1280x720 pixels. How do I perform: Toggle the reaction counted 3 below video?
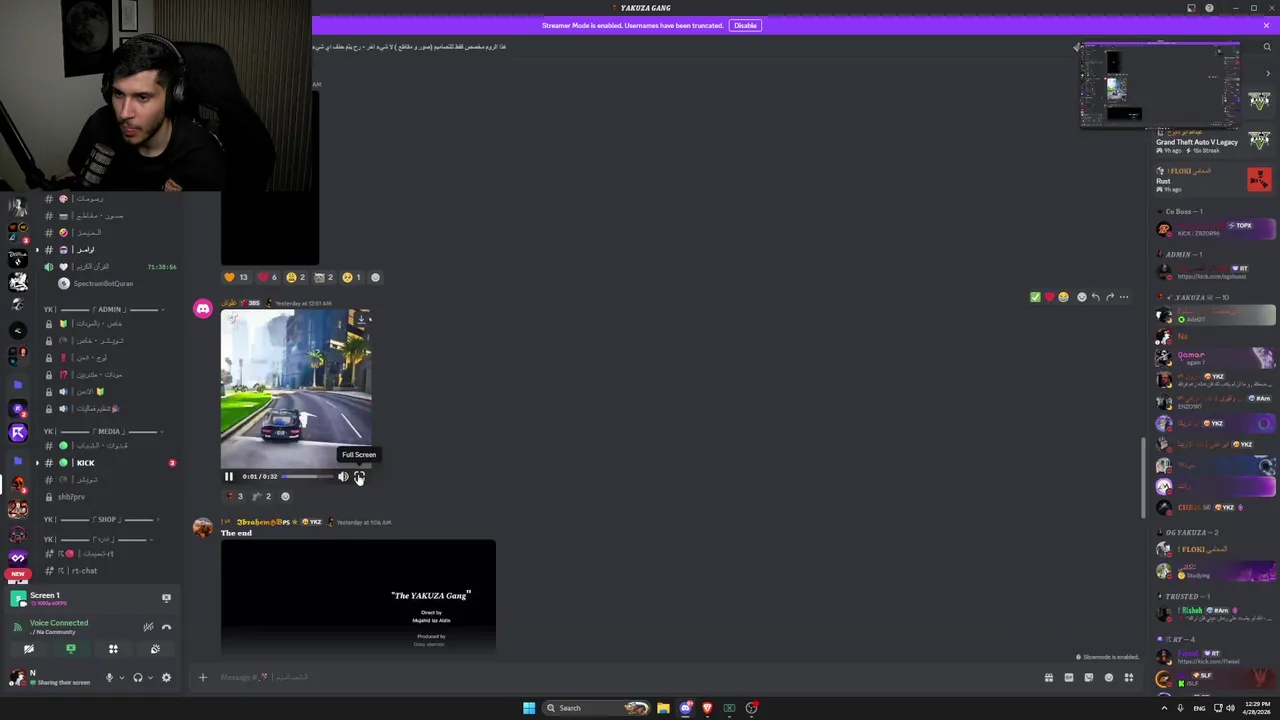tap(234, 496)
